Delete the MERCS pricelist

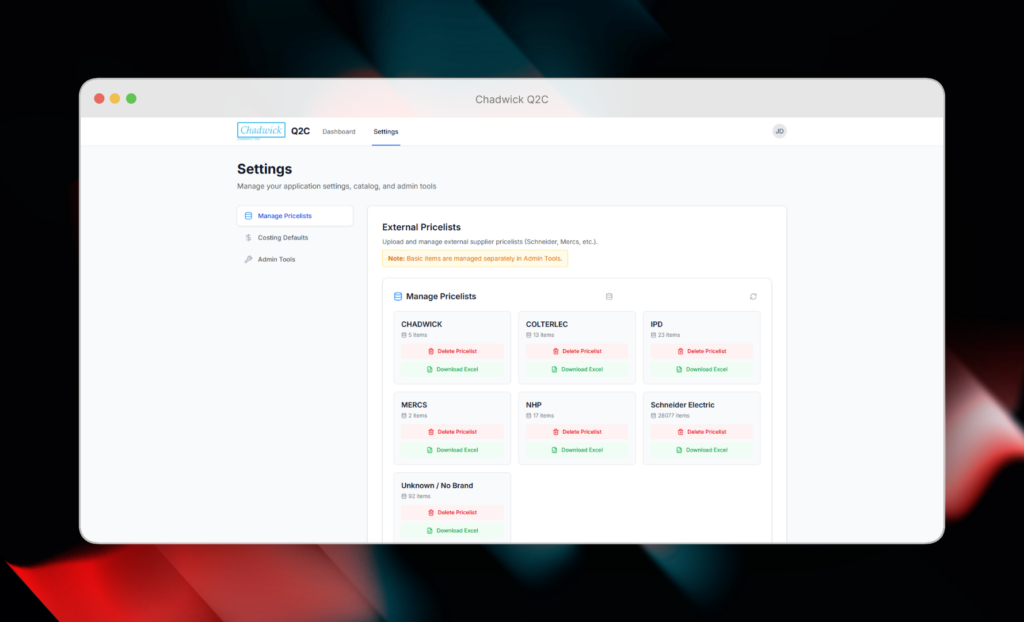(452, 432)
